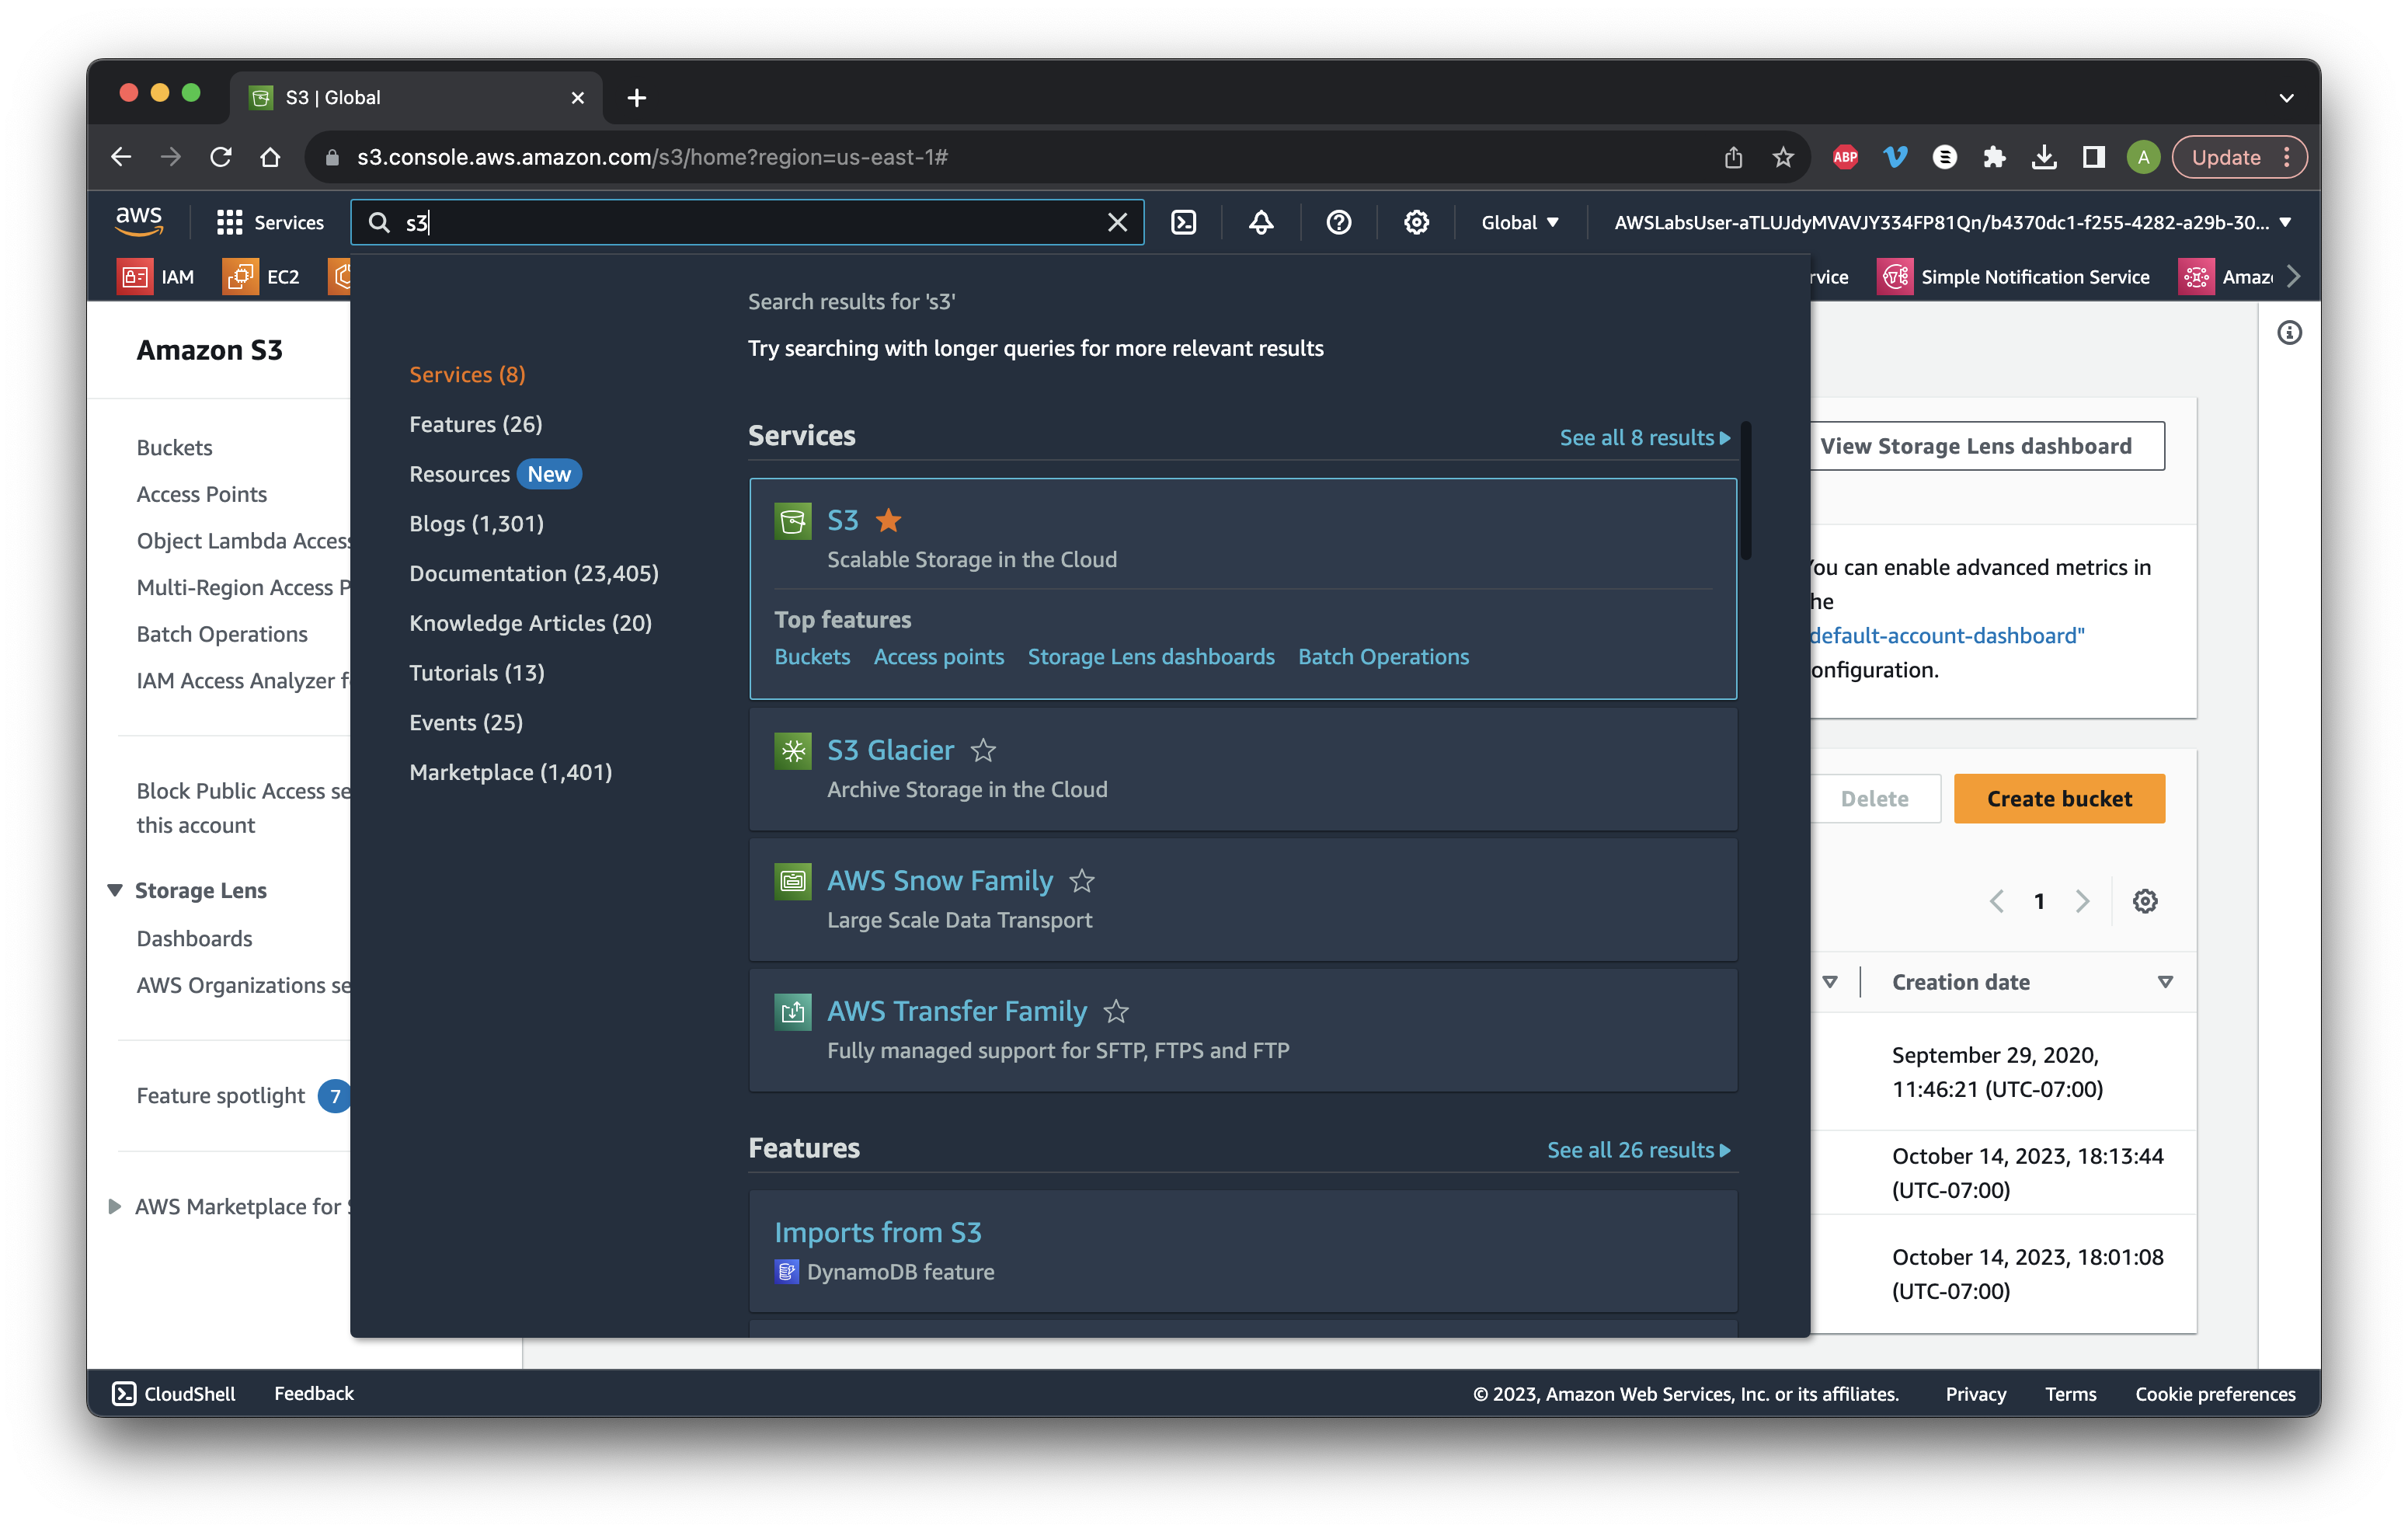Add AWS Snow Family to favorites star

click(x=1081, y=881)
